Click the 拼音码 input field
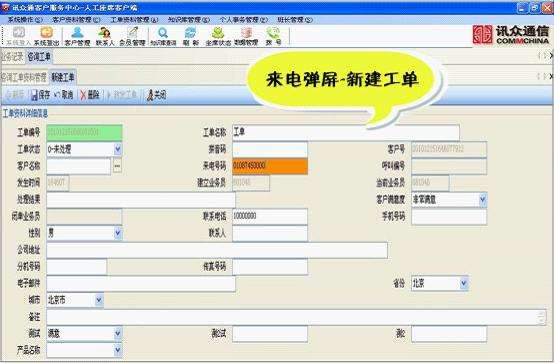Image resolution: width=554 pixels, height=363 pixels. tap(270, 149)
